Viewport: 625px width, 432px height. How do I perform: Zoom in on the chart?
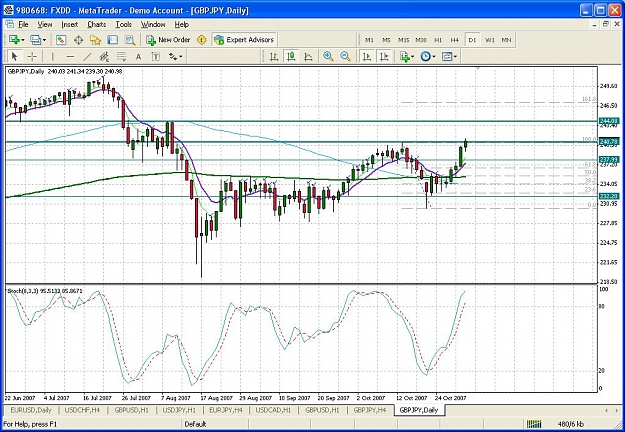(328, 57)
